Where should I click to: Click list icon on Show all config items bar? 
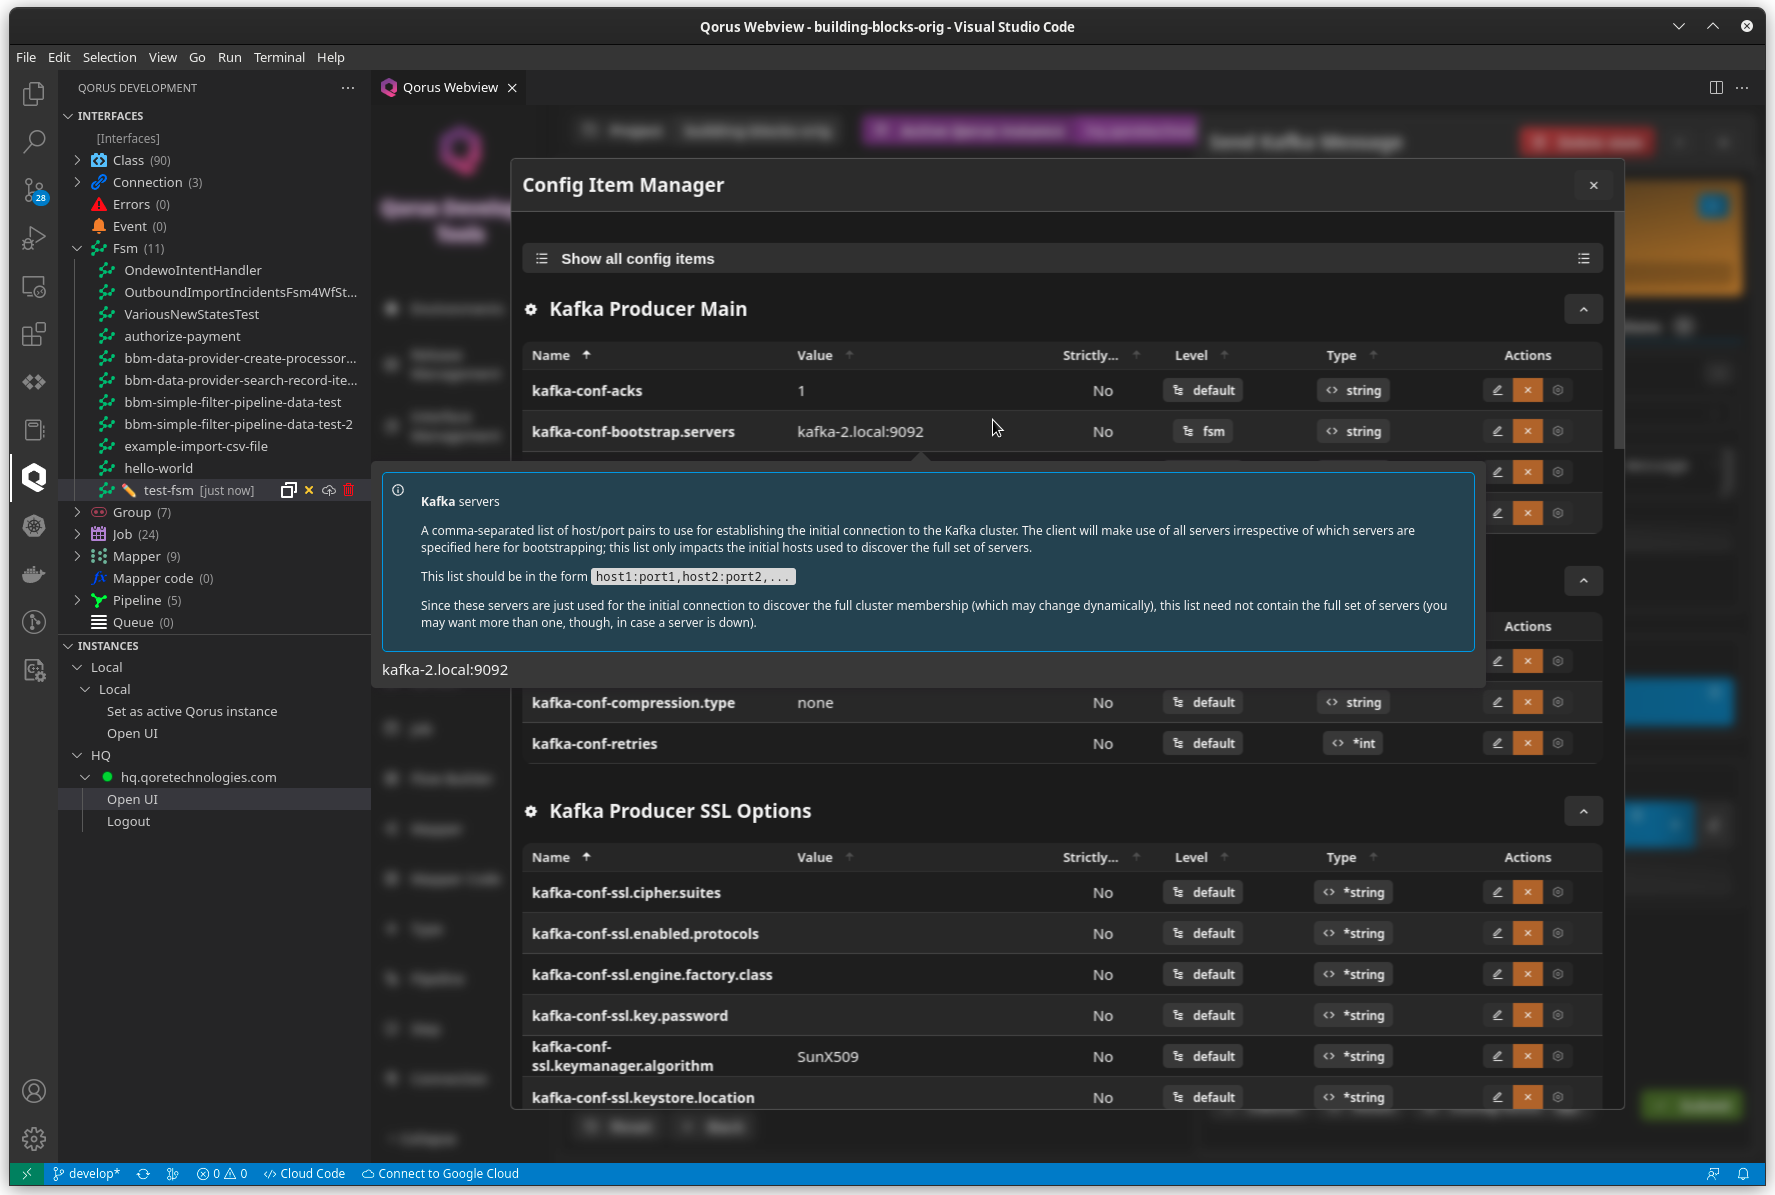(x=1584, y=259)
